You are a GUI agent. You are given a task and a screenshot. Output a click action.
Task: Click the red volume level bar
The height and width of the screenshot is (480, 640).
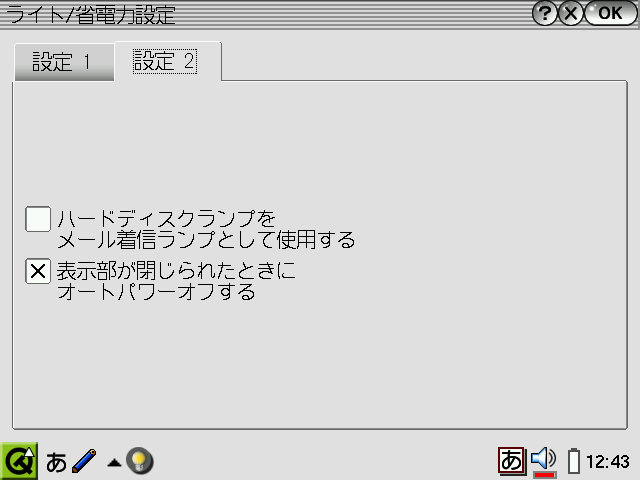(x=544, y=475)
